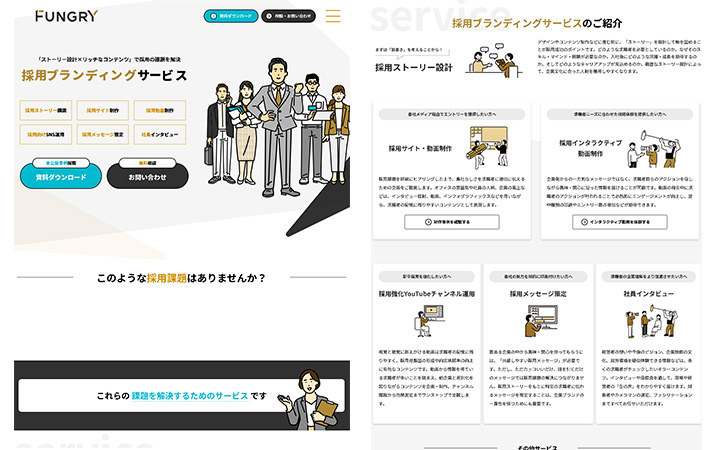Select the 採用ストーリー tag
720x450 pixels.
[45, 110]
